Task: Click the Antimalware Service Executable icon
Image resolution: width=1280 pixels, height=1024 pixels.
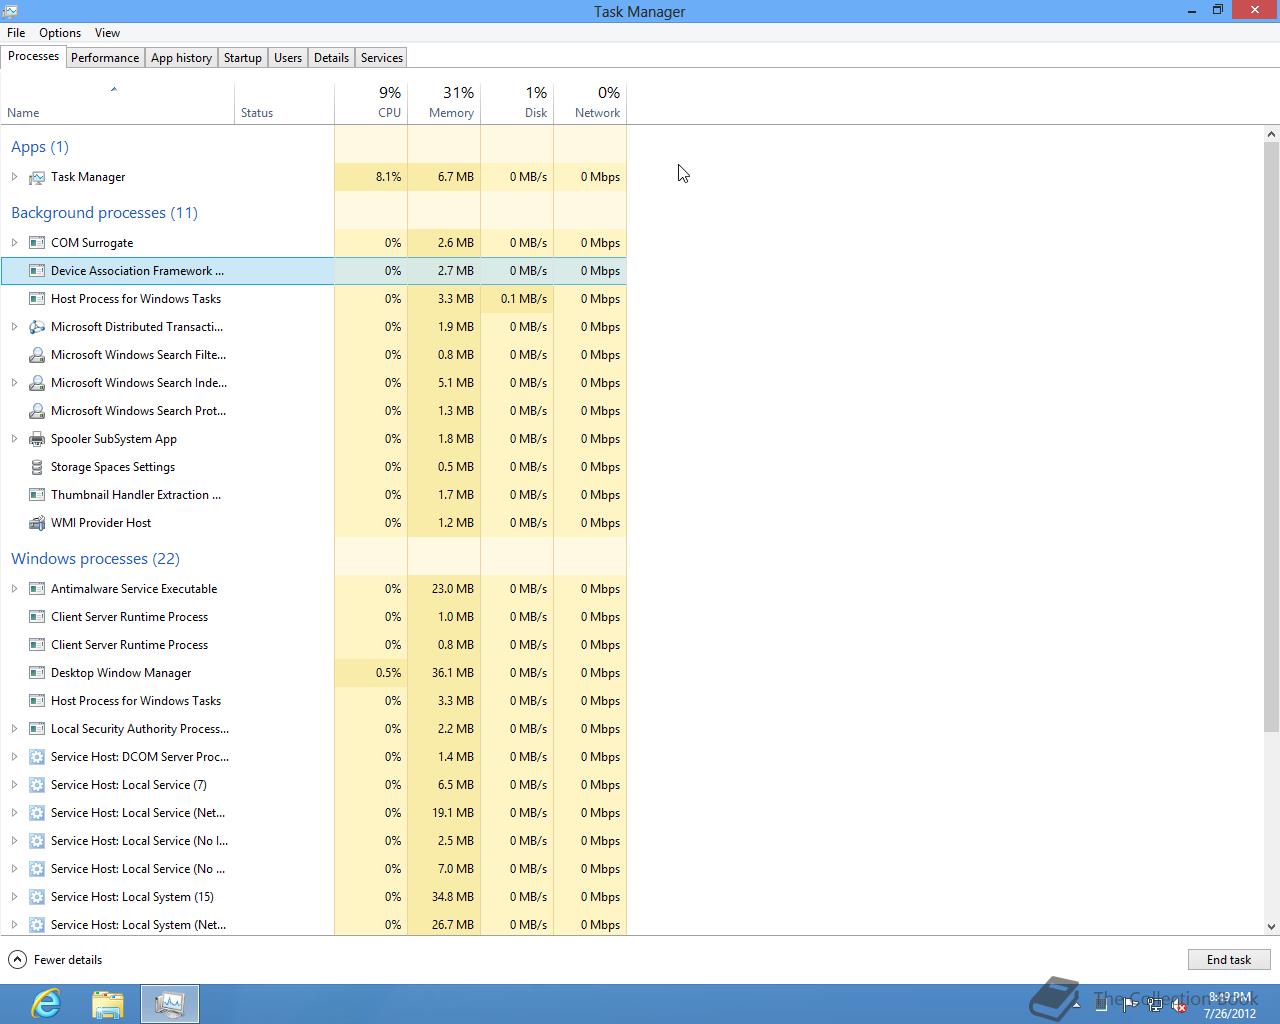Action: coord(37,589)
